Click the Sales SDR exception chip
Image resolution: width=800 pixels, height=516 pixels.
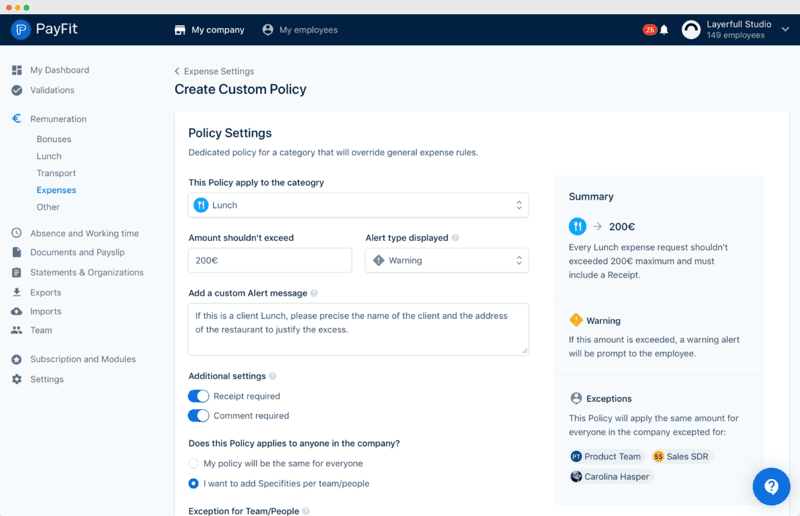click(682, 456)
